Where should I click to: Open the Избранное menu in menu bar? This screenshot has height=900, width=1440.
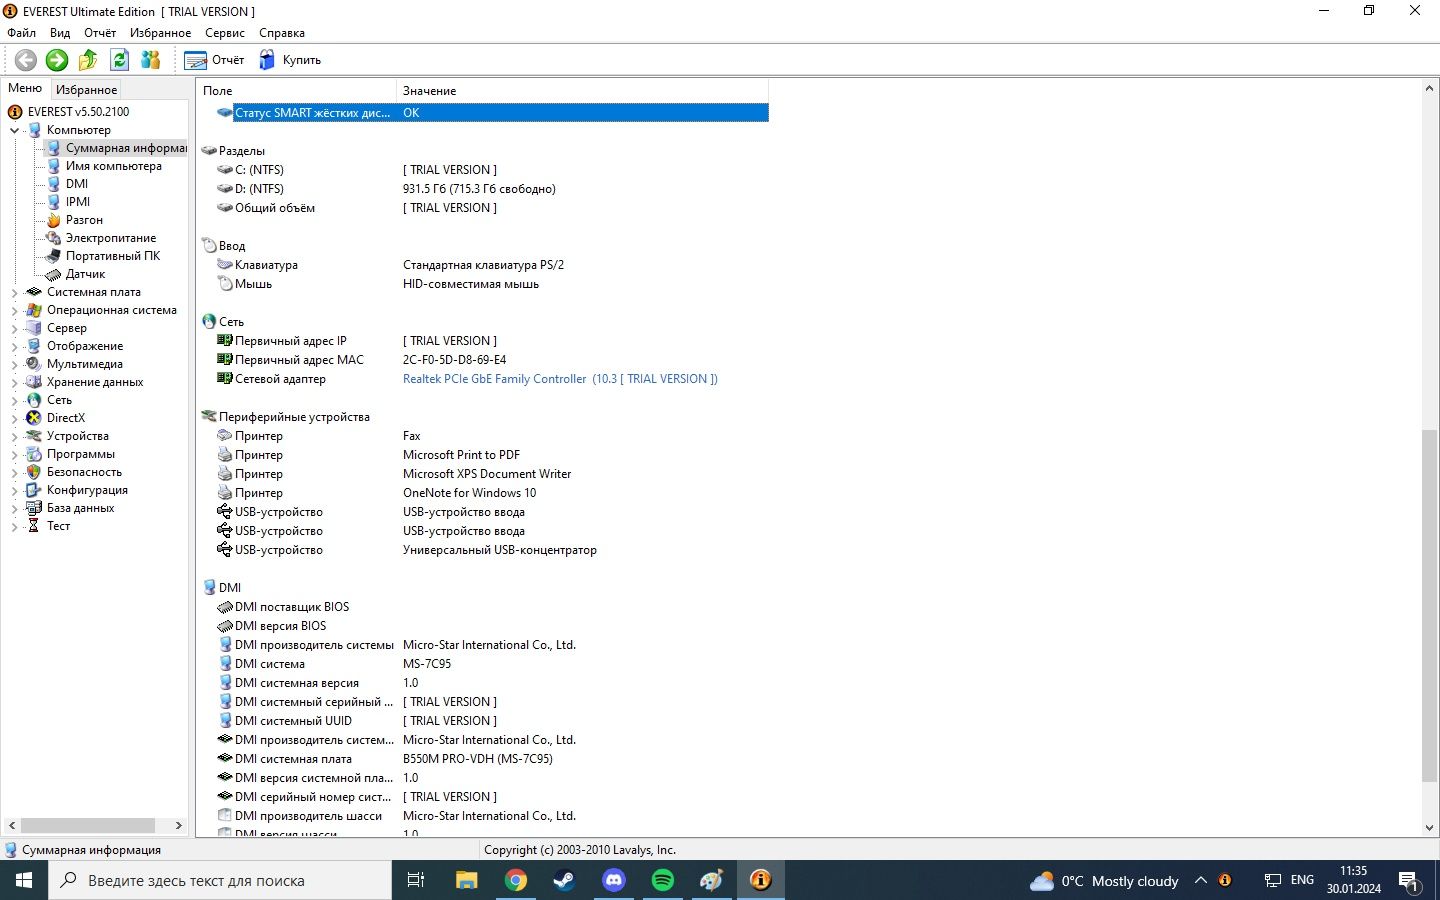click(x=160, y=33)
